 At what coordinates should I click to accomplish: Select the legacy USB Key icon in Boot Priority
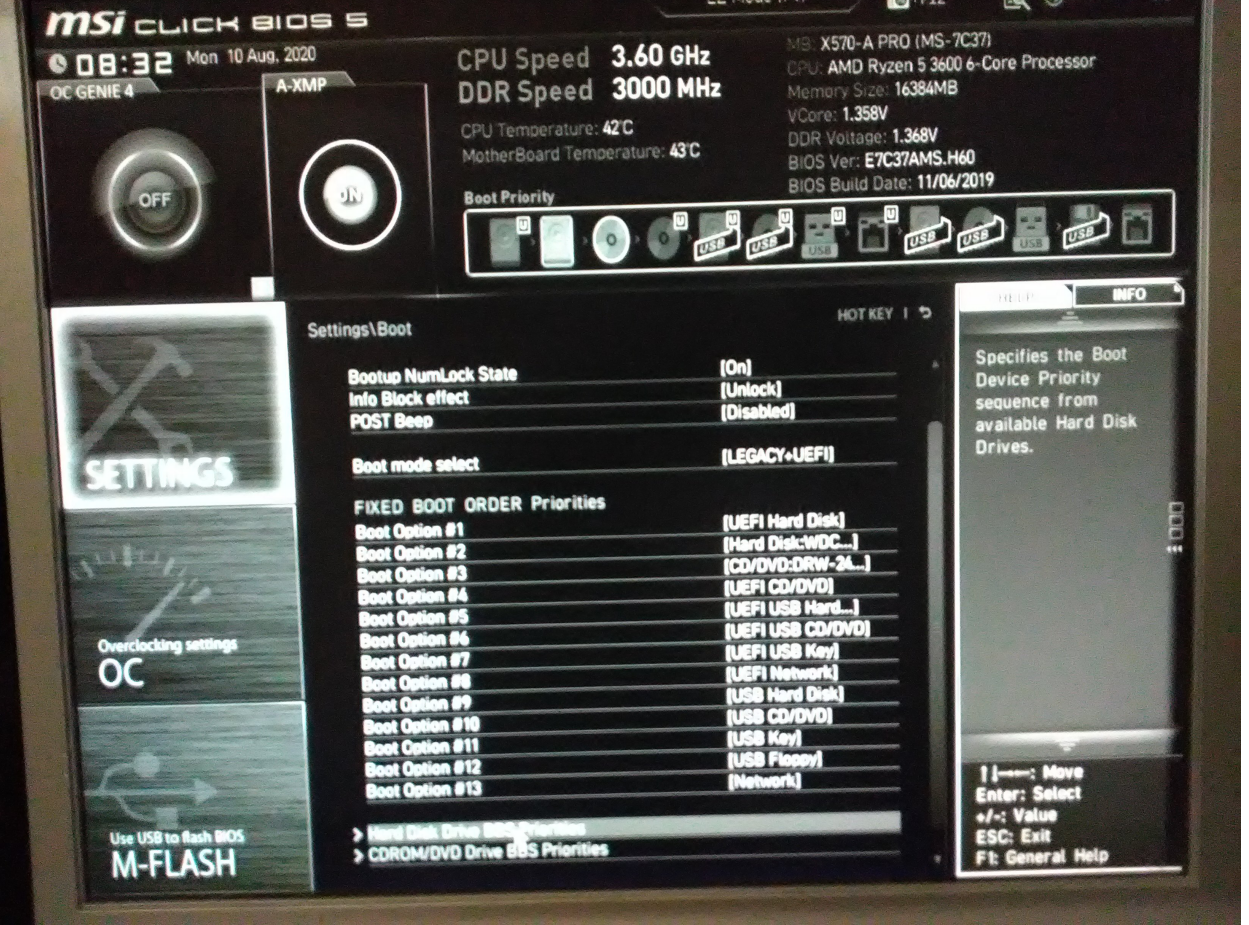point(1031,229)
